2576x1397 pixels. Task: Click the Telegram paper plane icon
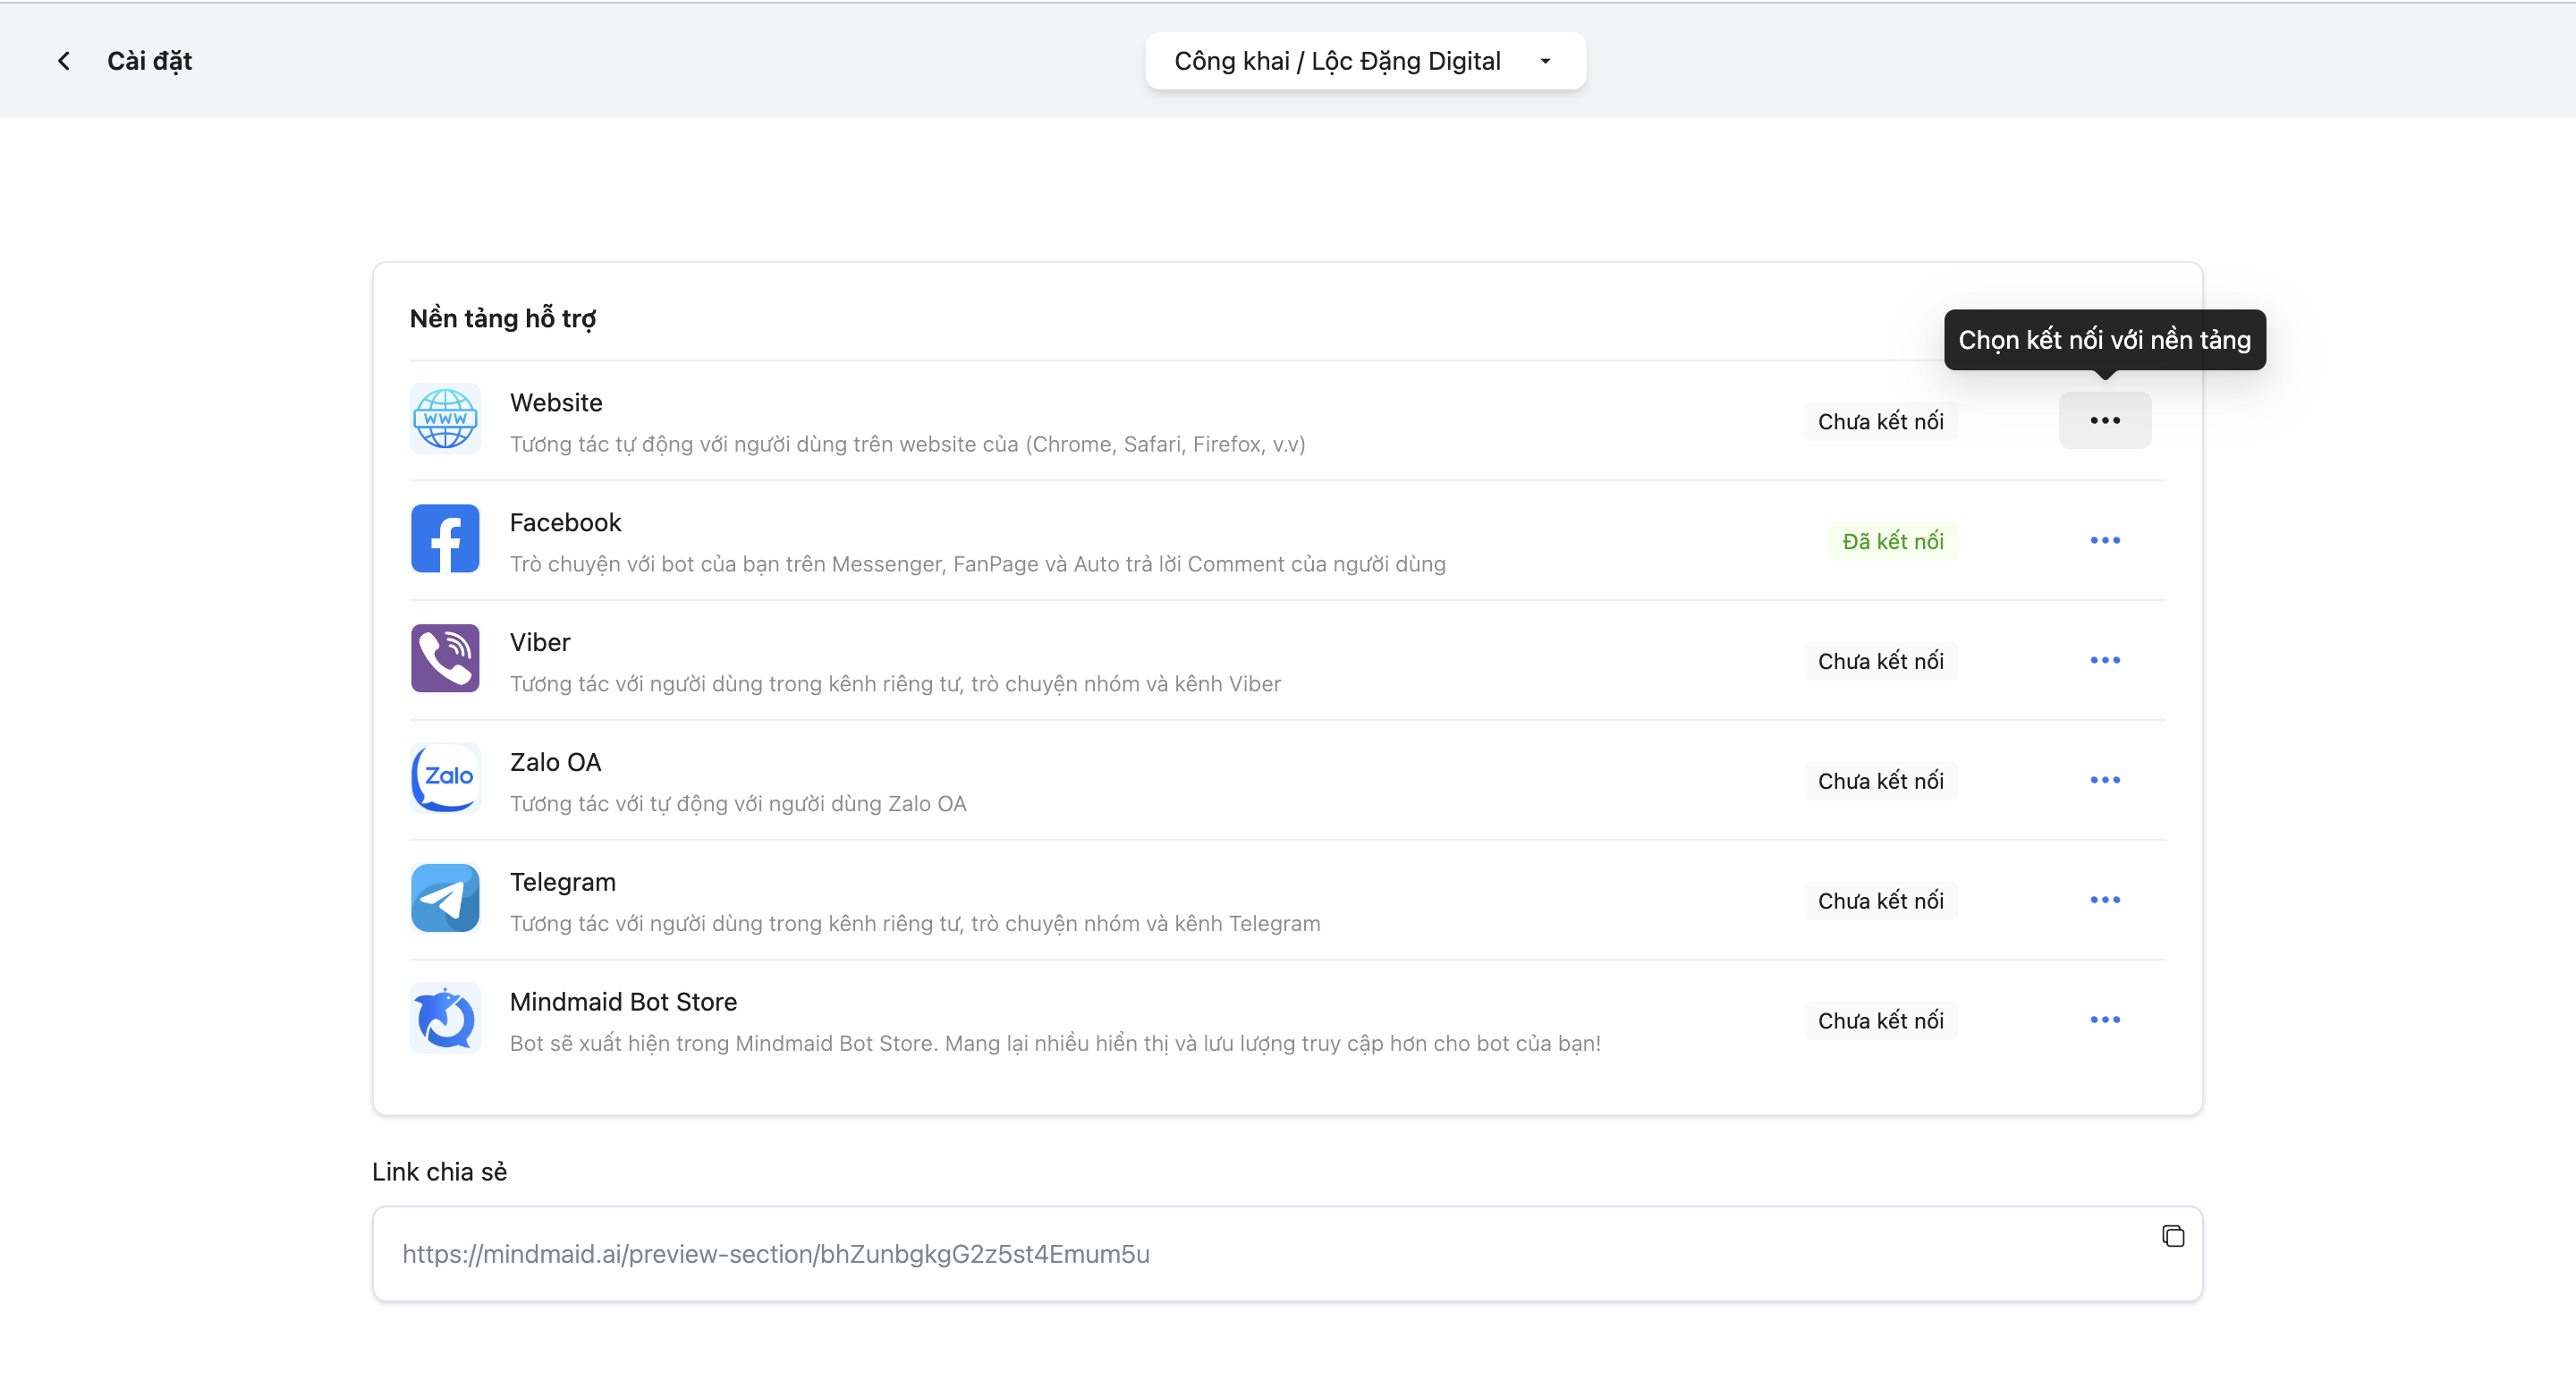coord(445,898)
